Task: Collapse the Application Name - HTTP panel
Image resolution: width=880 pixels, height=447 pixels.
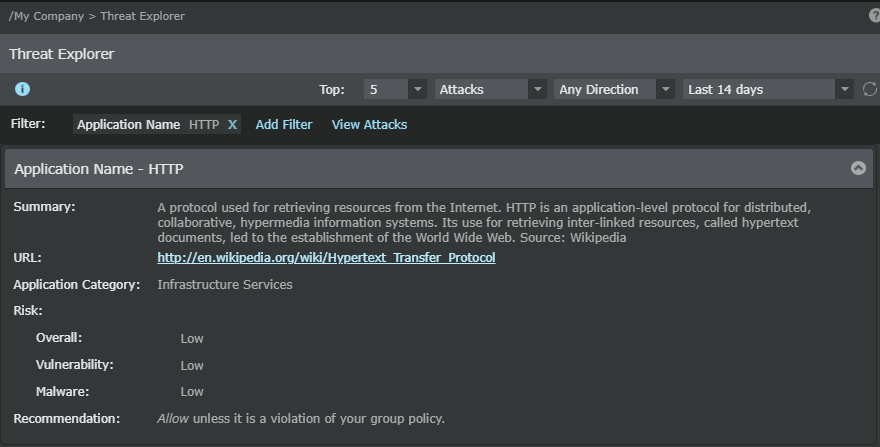Action: 858,168
